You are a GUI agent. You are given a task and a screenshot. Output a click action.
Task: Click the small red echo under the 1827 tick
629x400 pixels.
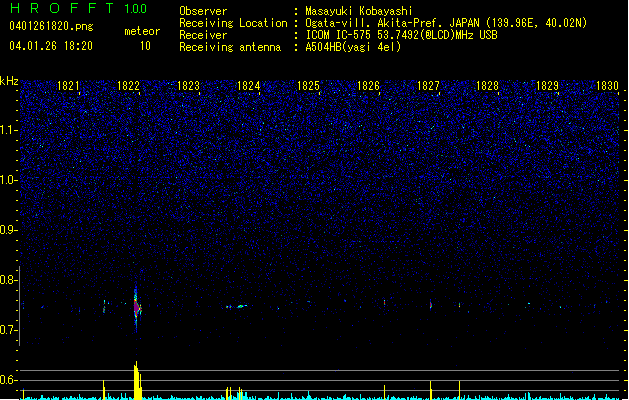[x=431, y=305]
